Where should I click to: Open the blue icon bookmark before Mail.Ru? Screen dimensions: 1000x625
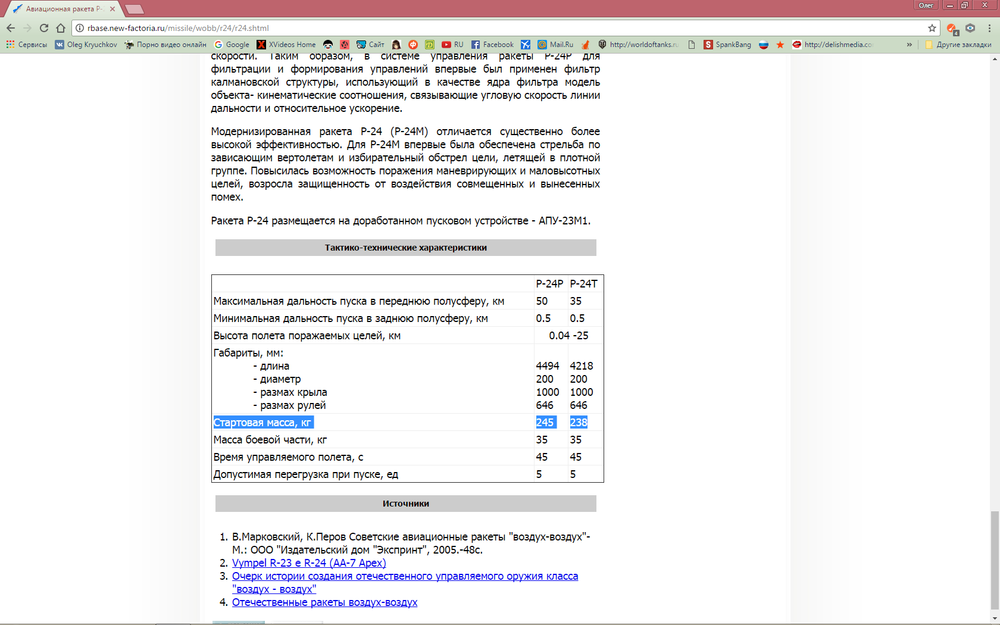point(526,45)
